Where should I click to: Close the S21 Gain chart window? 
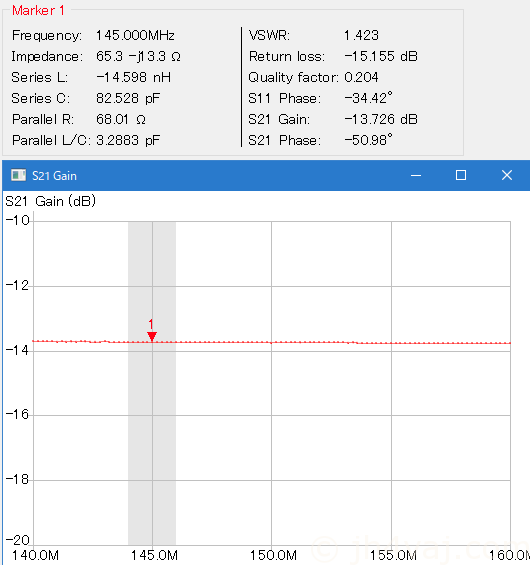click(x=507, y=175)
